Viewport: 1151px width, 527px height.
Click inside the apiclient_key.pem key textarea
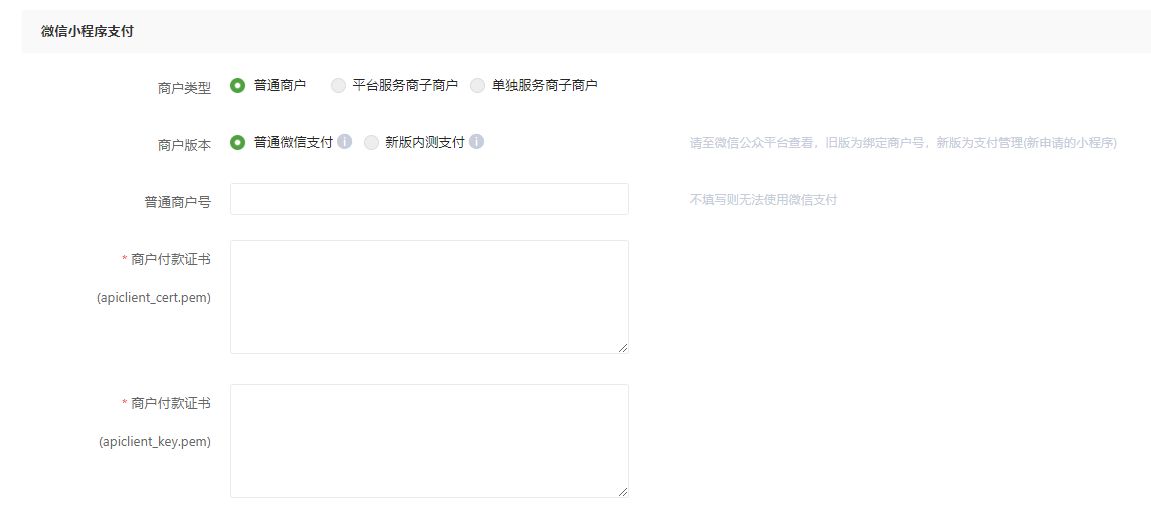429,440
